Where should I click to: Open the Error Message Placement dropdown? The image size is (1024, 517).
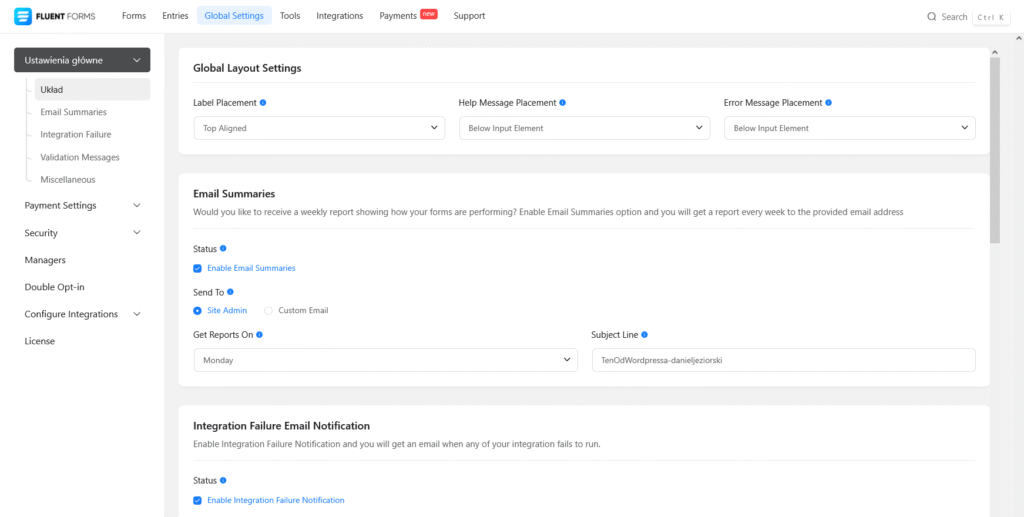tap(850, 128)
